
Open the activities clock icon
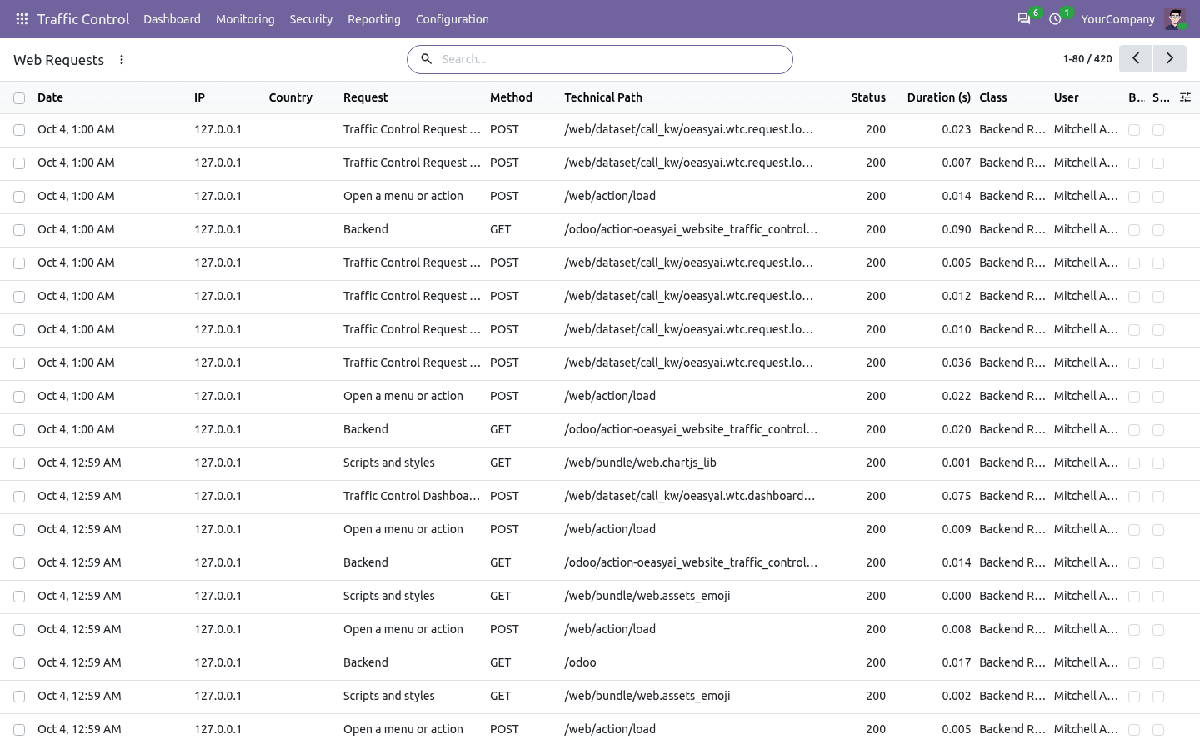(1055, 19)
